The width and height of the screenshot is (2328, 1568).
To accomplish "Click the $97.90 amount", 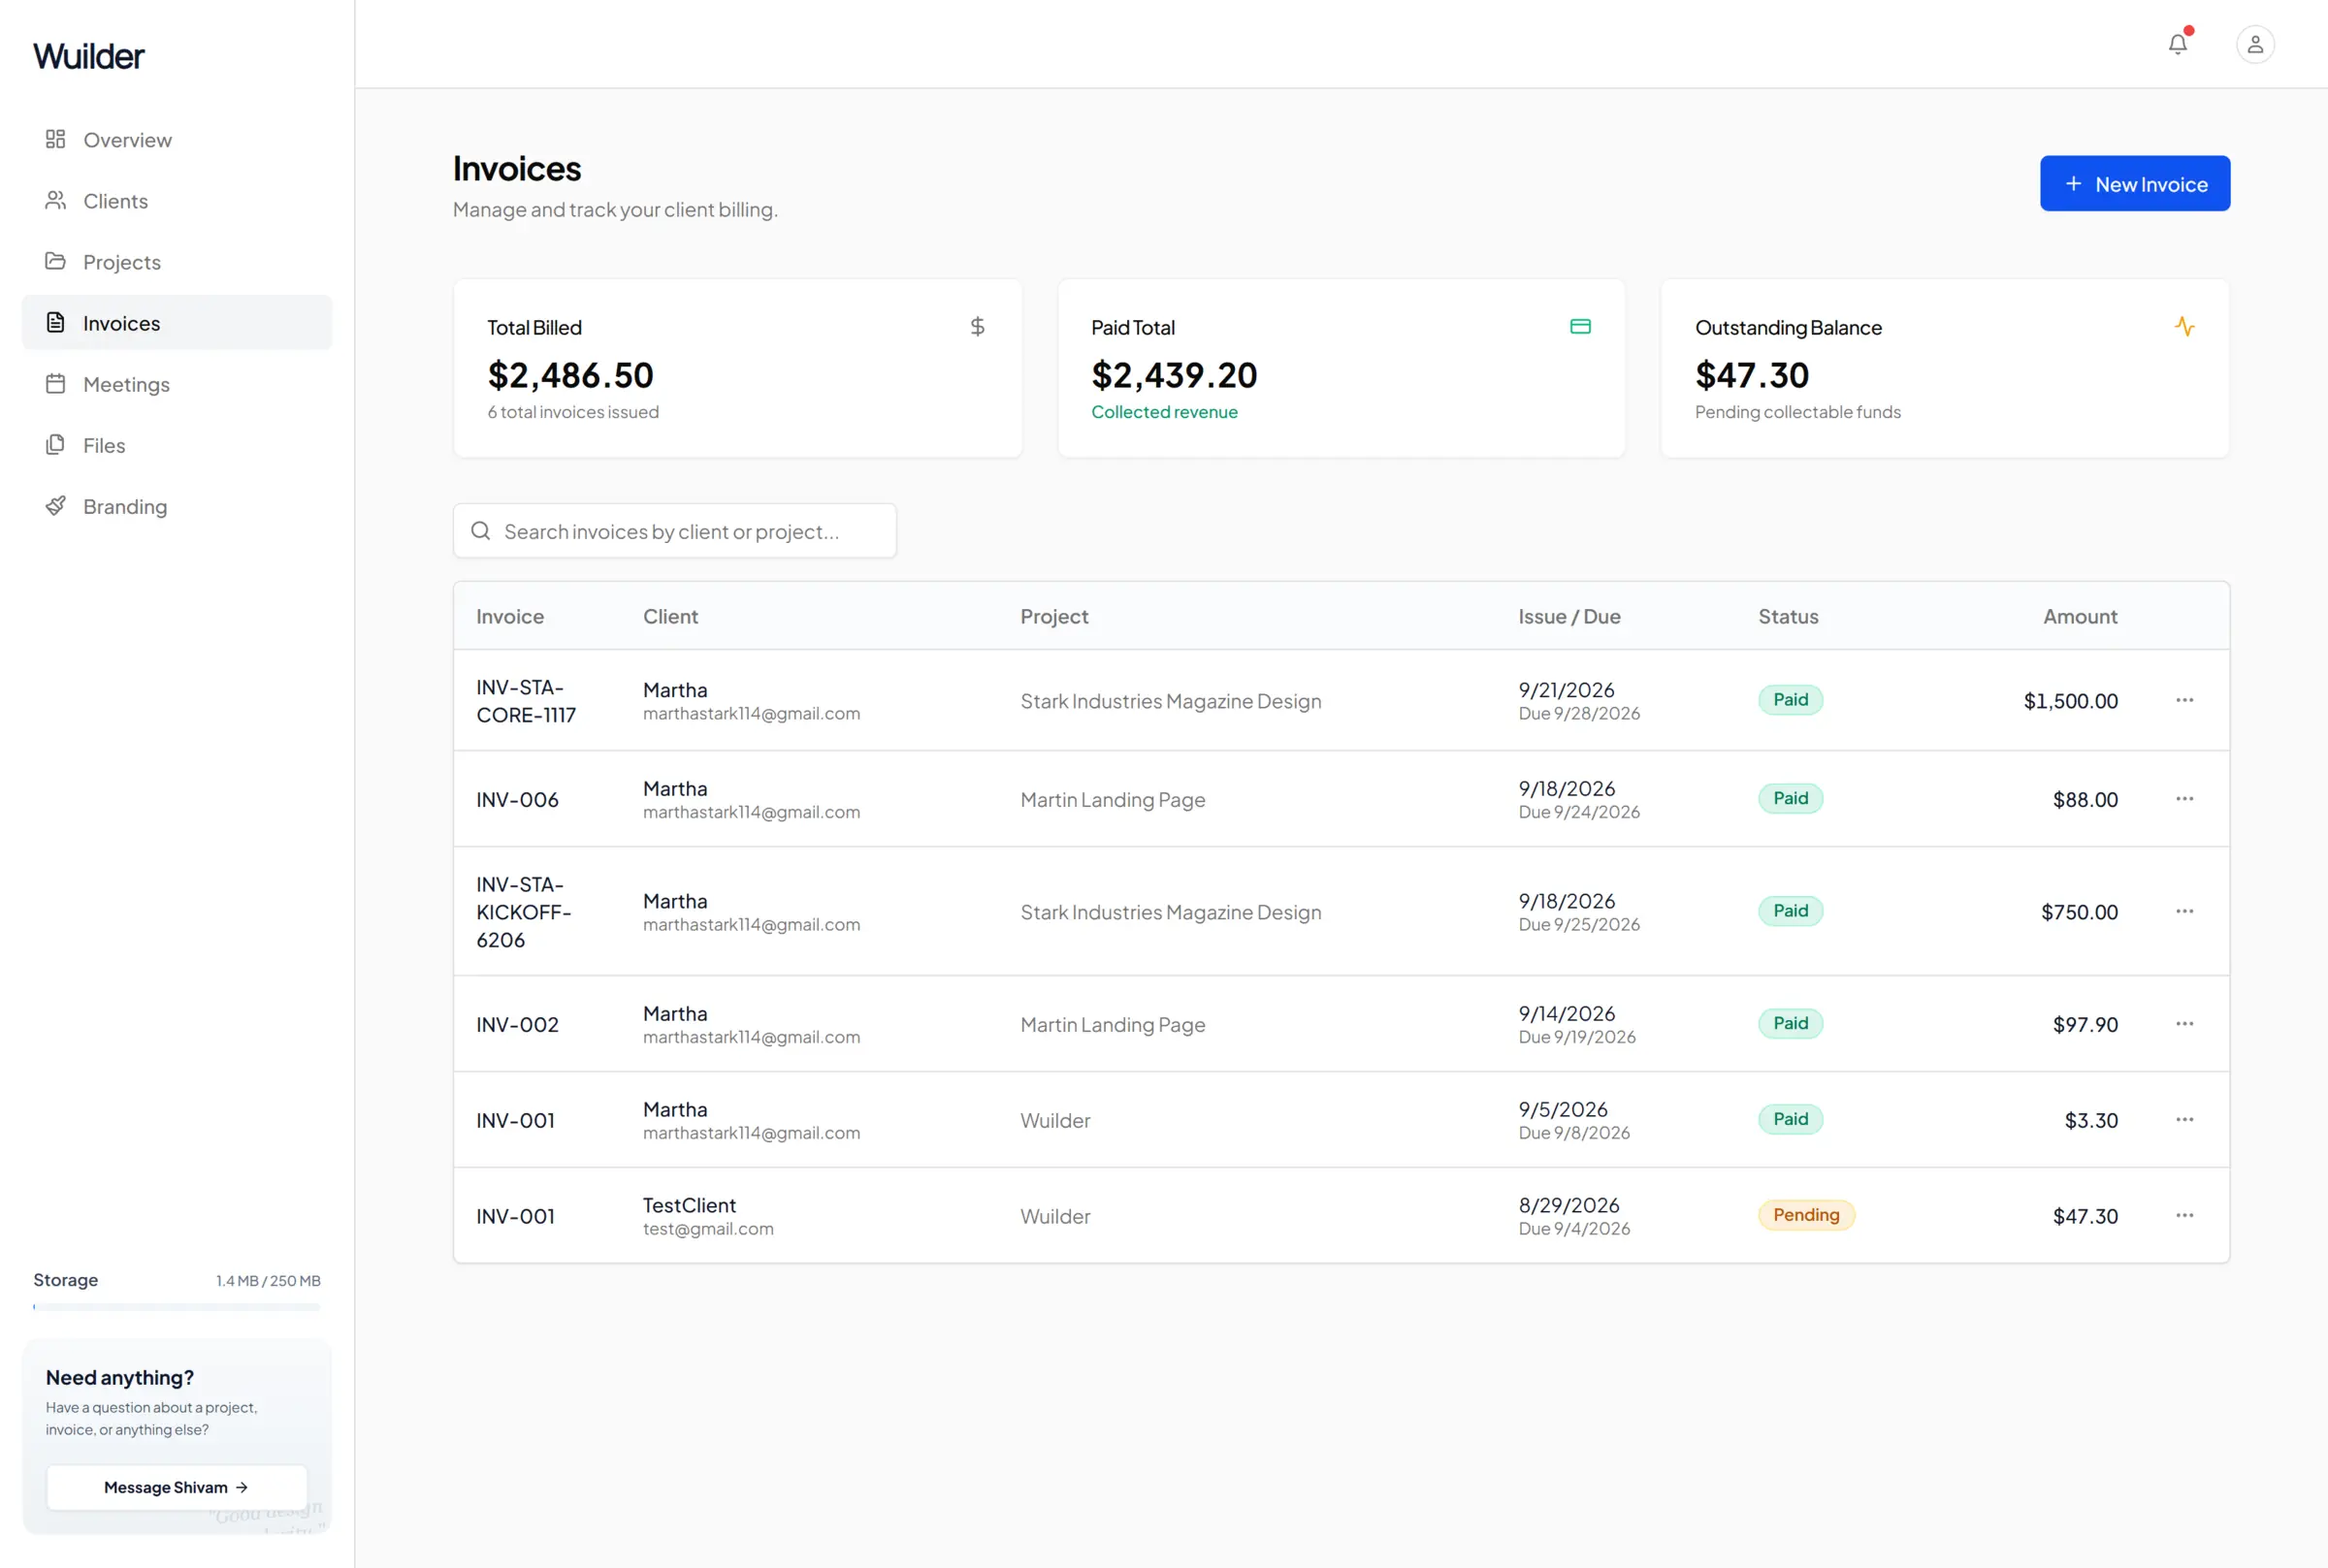I will [2085, 1025].
